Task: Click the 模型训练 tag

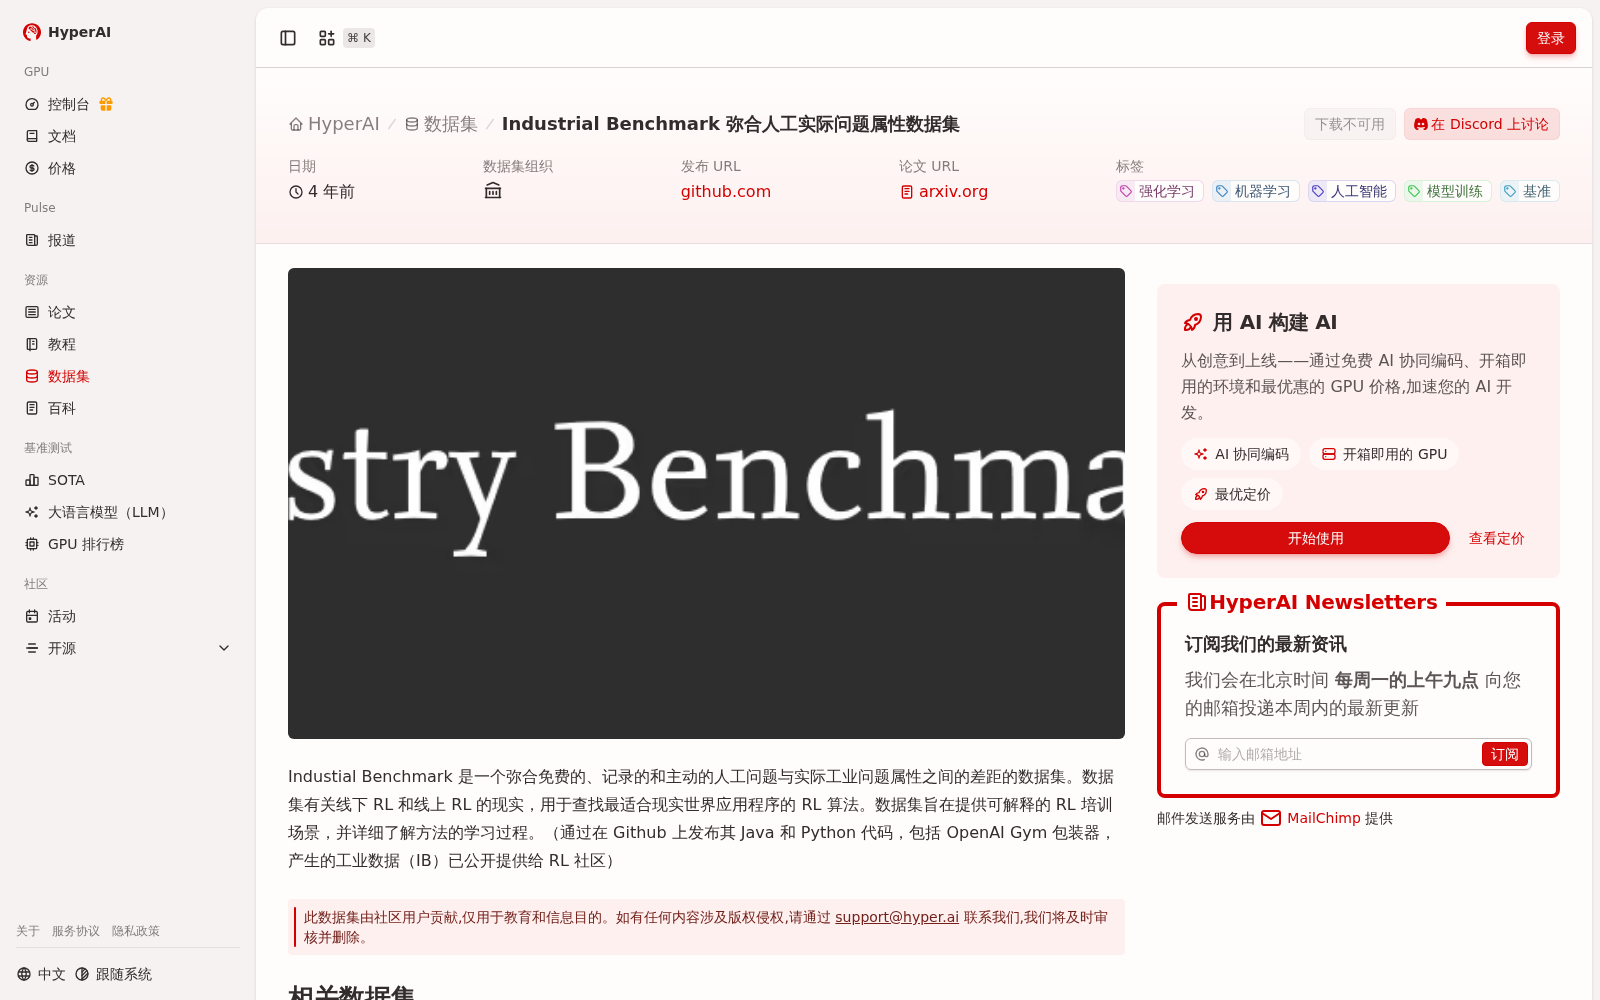Action: [1448, 191]
